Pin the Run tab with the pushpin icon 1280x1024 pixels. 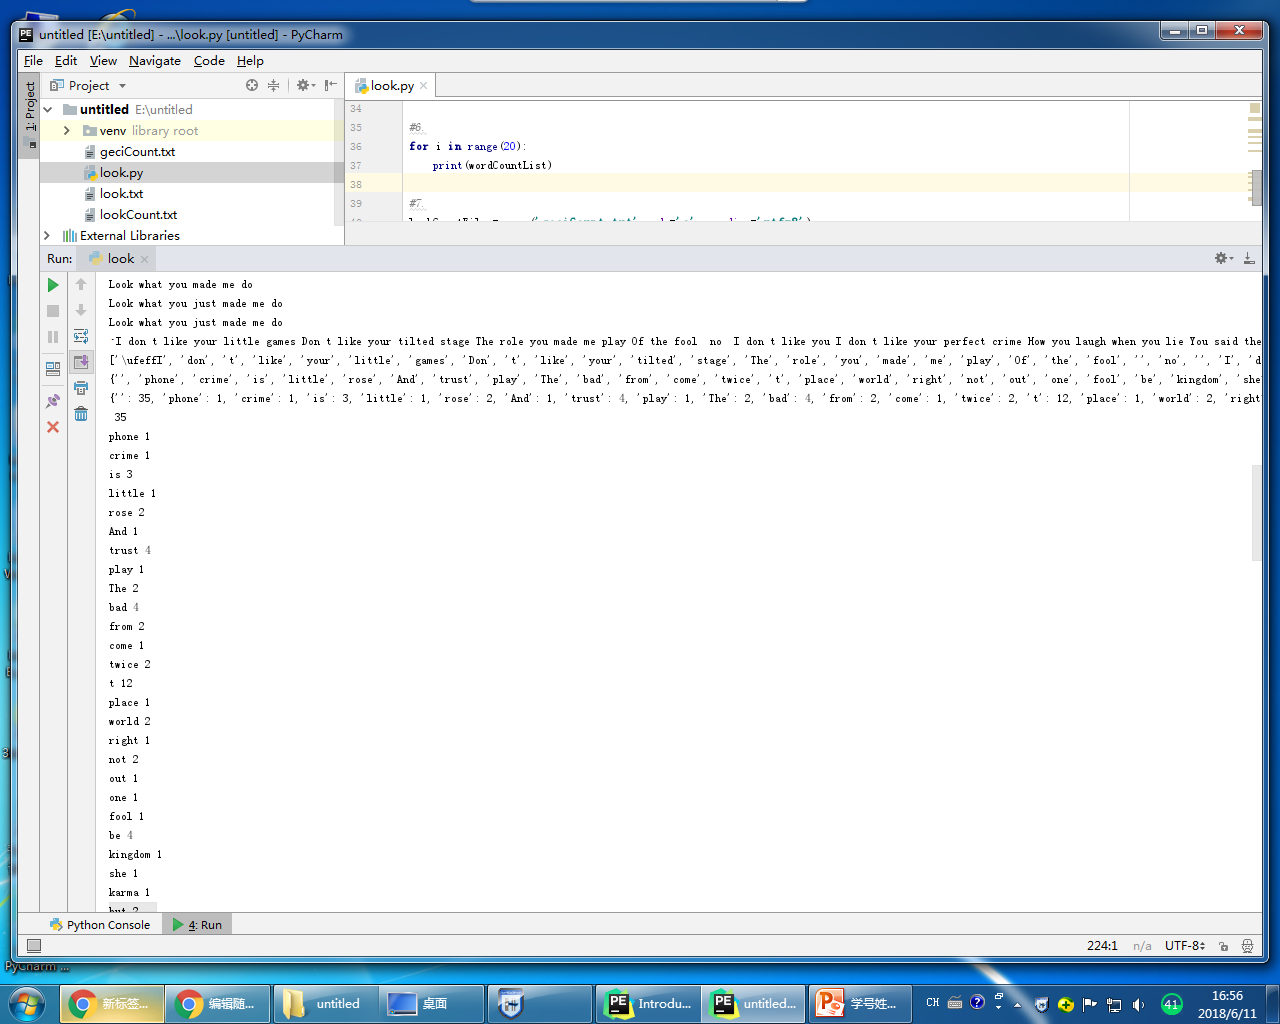click(x=53, y=401)
